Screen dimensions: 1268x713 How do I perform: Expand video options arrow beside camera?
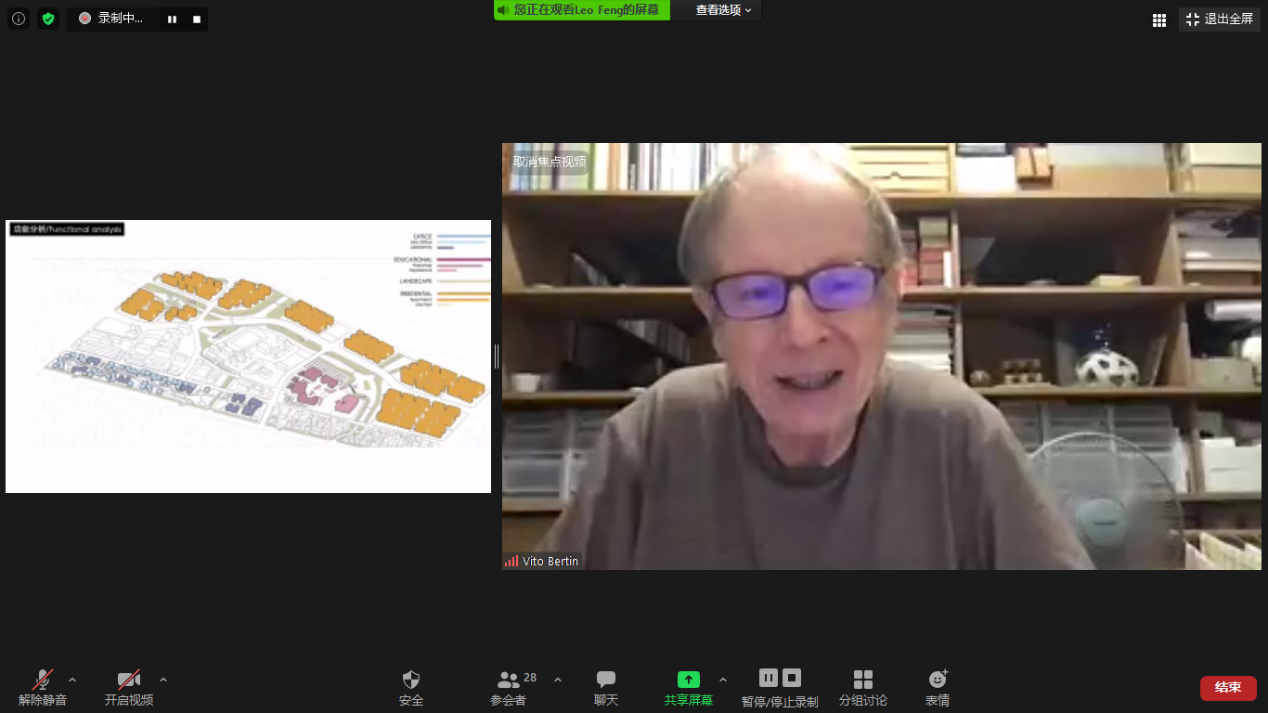tap(163, 680)
